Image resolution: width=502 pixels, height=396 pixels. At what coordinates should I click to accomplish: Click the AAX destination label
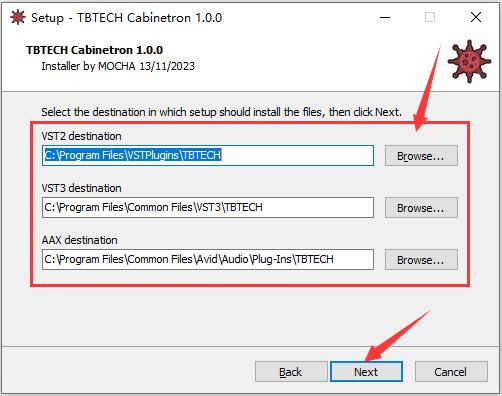(x=80, y=240)
